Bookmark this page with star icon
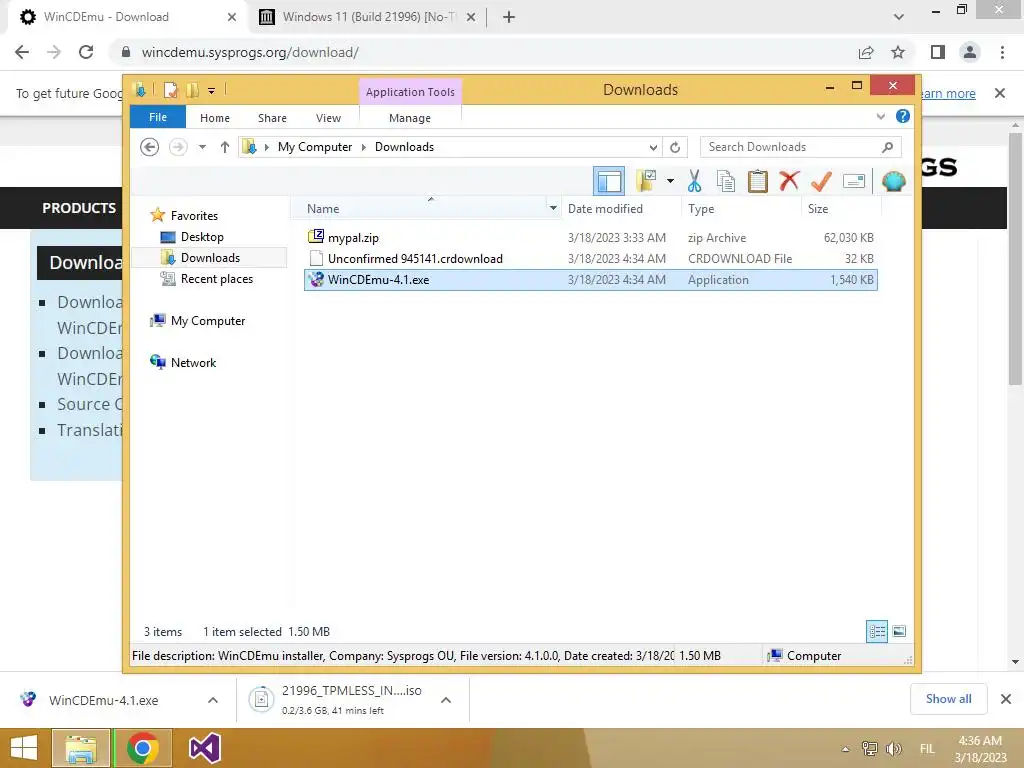Viewport: 1024px width, 768px height. click(898, 52)
